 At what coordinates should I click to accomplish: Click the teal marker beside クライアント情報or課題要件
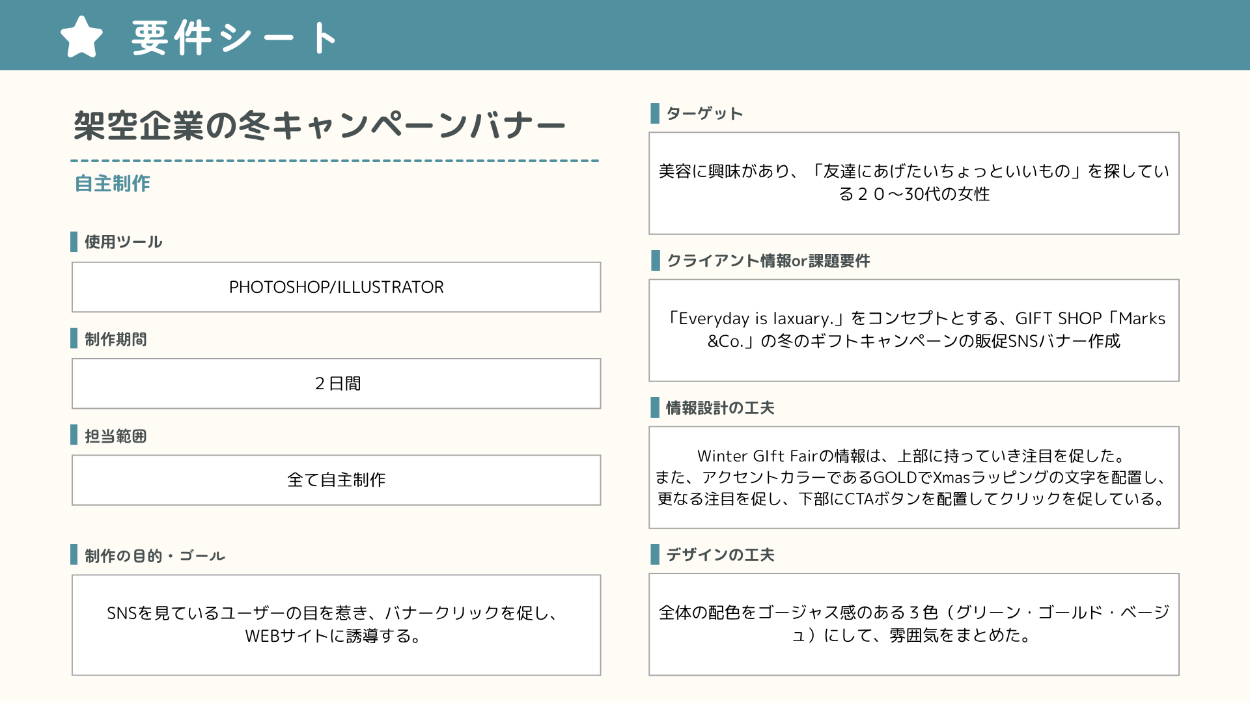pos(655,261)
